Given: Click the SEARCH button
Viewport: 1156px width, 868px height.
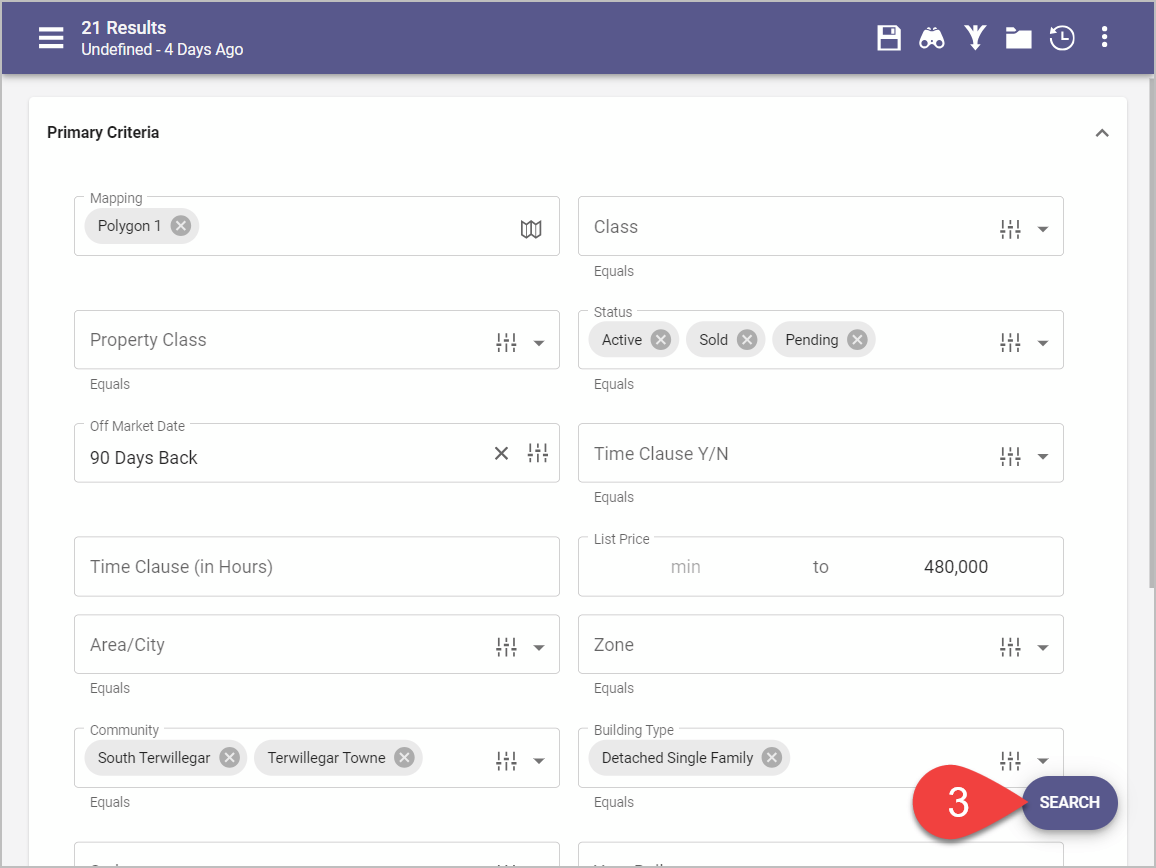Looking at the screenshot, I should click(x=1069, y=802).
